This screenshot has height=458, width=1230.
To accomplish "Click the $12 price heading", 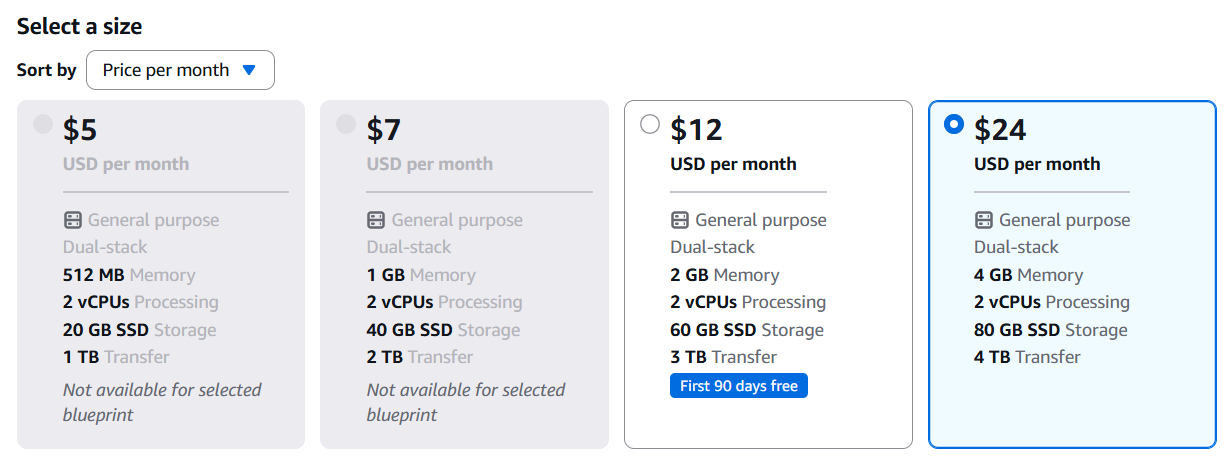I will pos(696,130).
